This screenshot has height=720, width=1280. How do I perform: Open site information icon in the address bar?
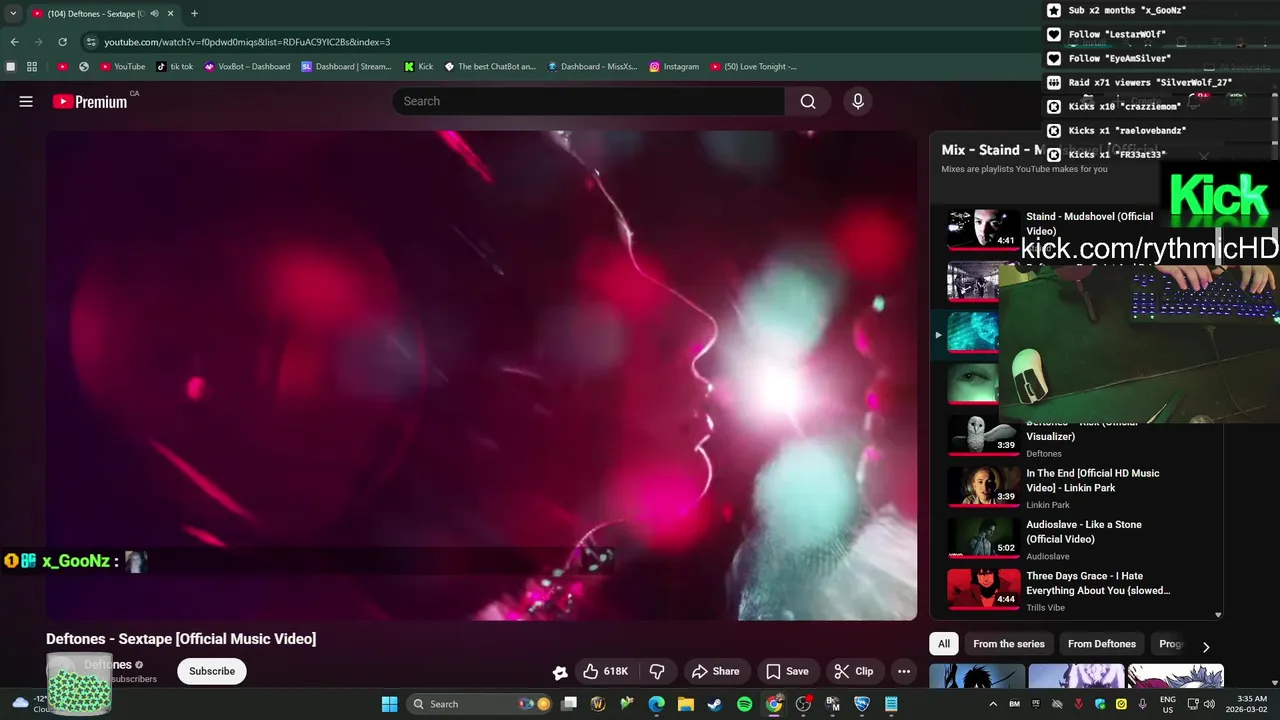91,42
